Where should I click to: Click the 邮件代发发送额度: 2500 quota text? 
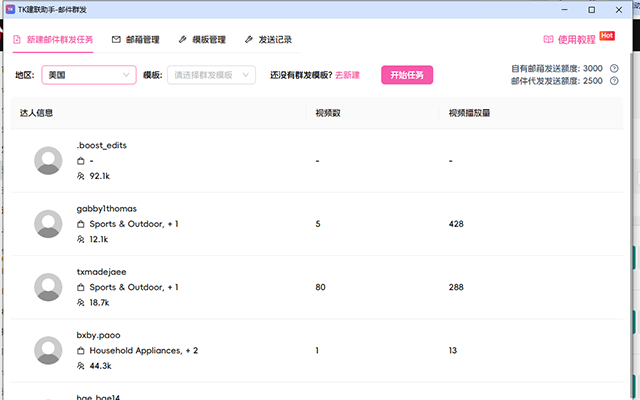click(557, 81)
